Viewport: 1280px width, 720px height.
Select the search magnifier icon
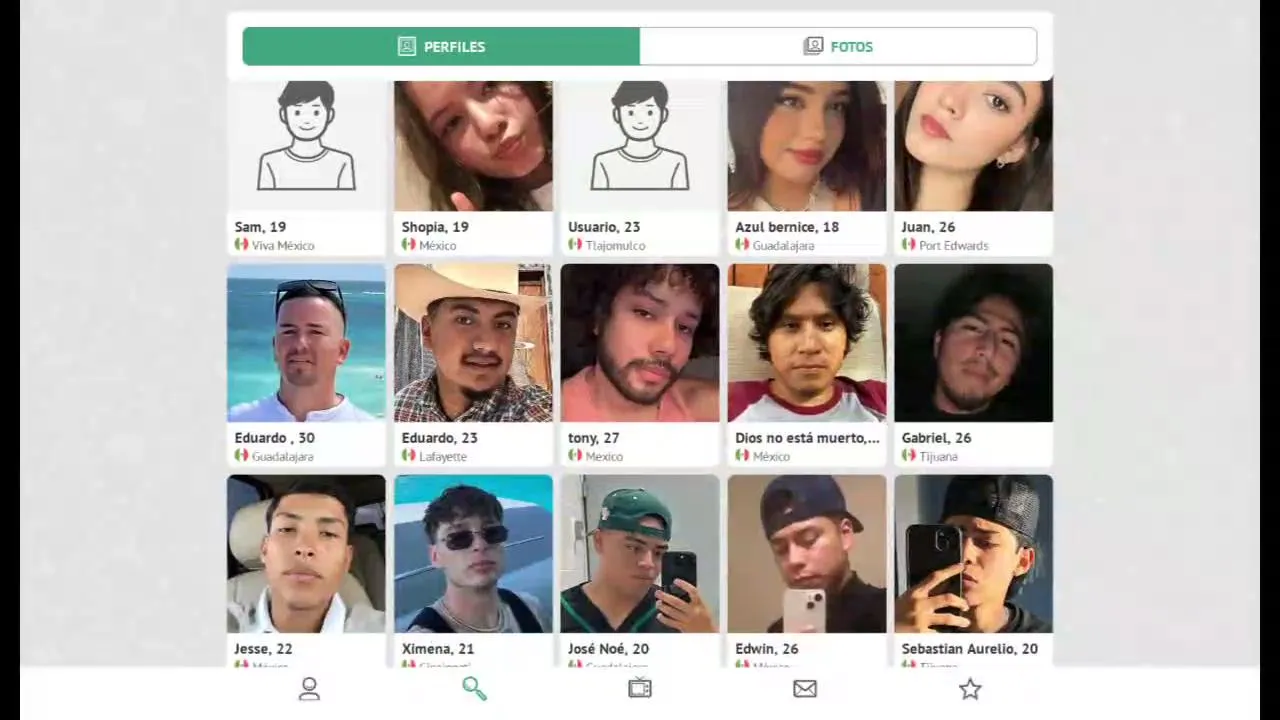tap(474, 689)
